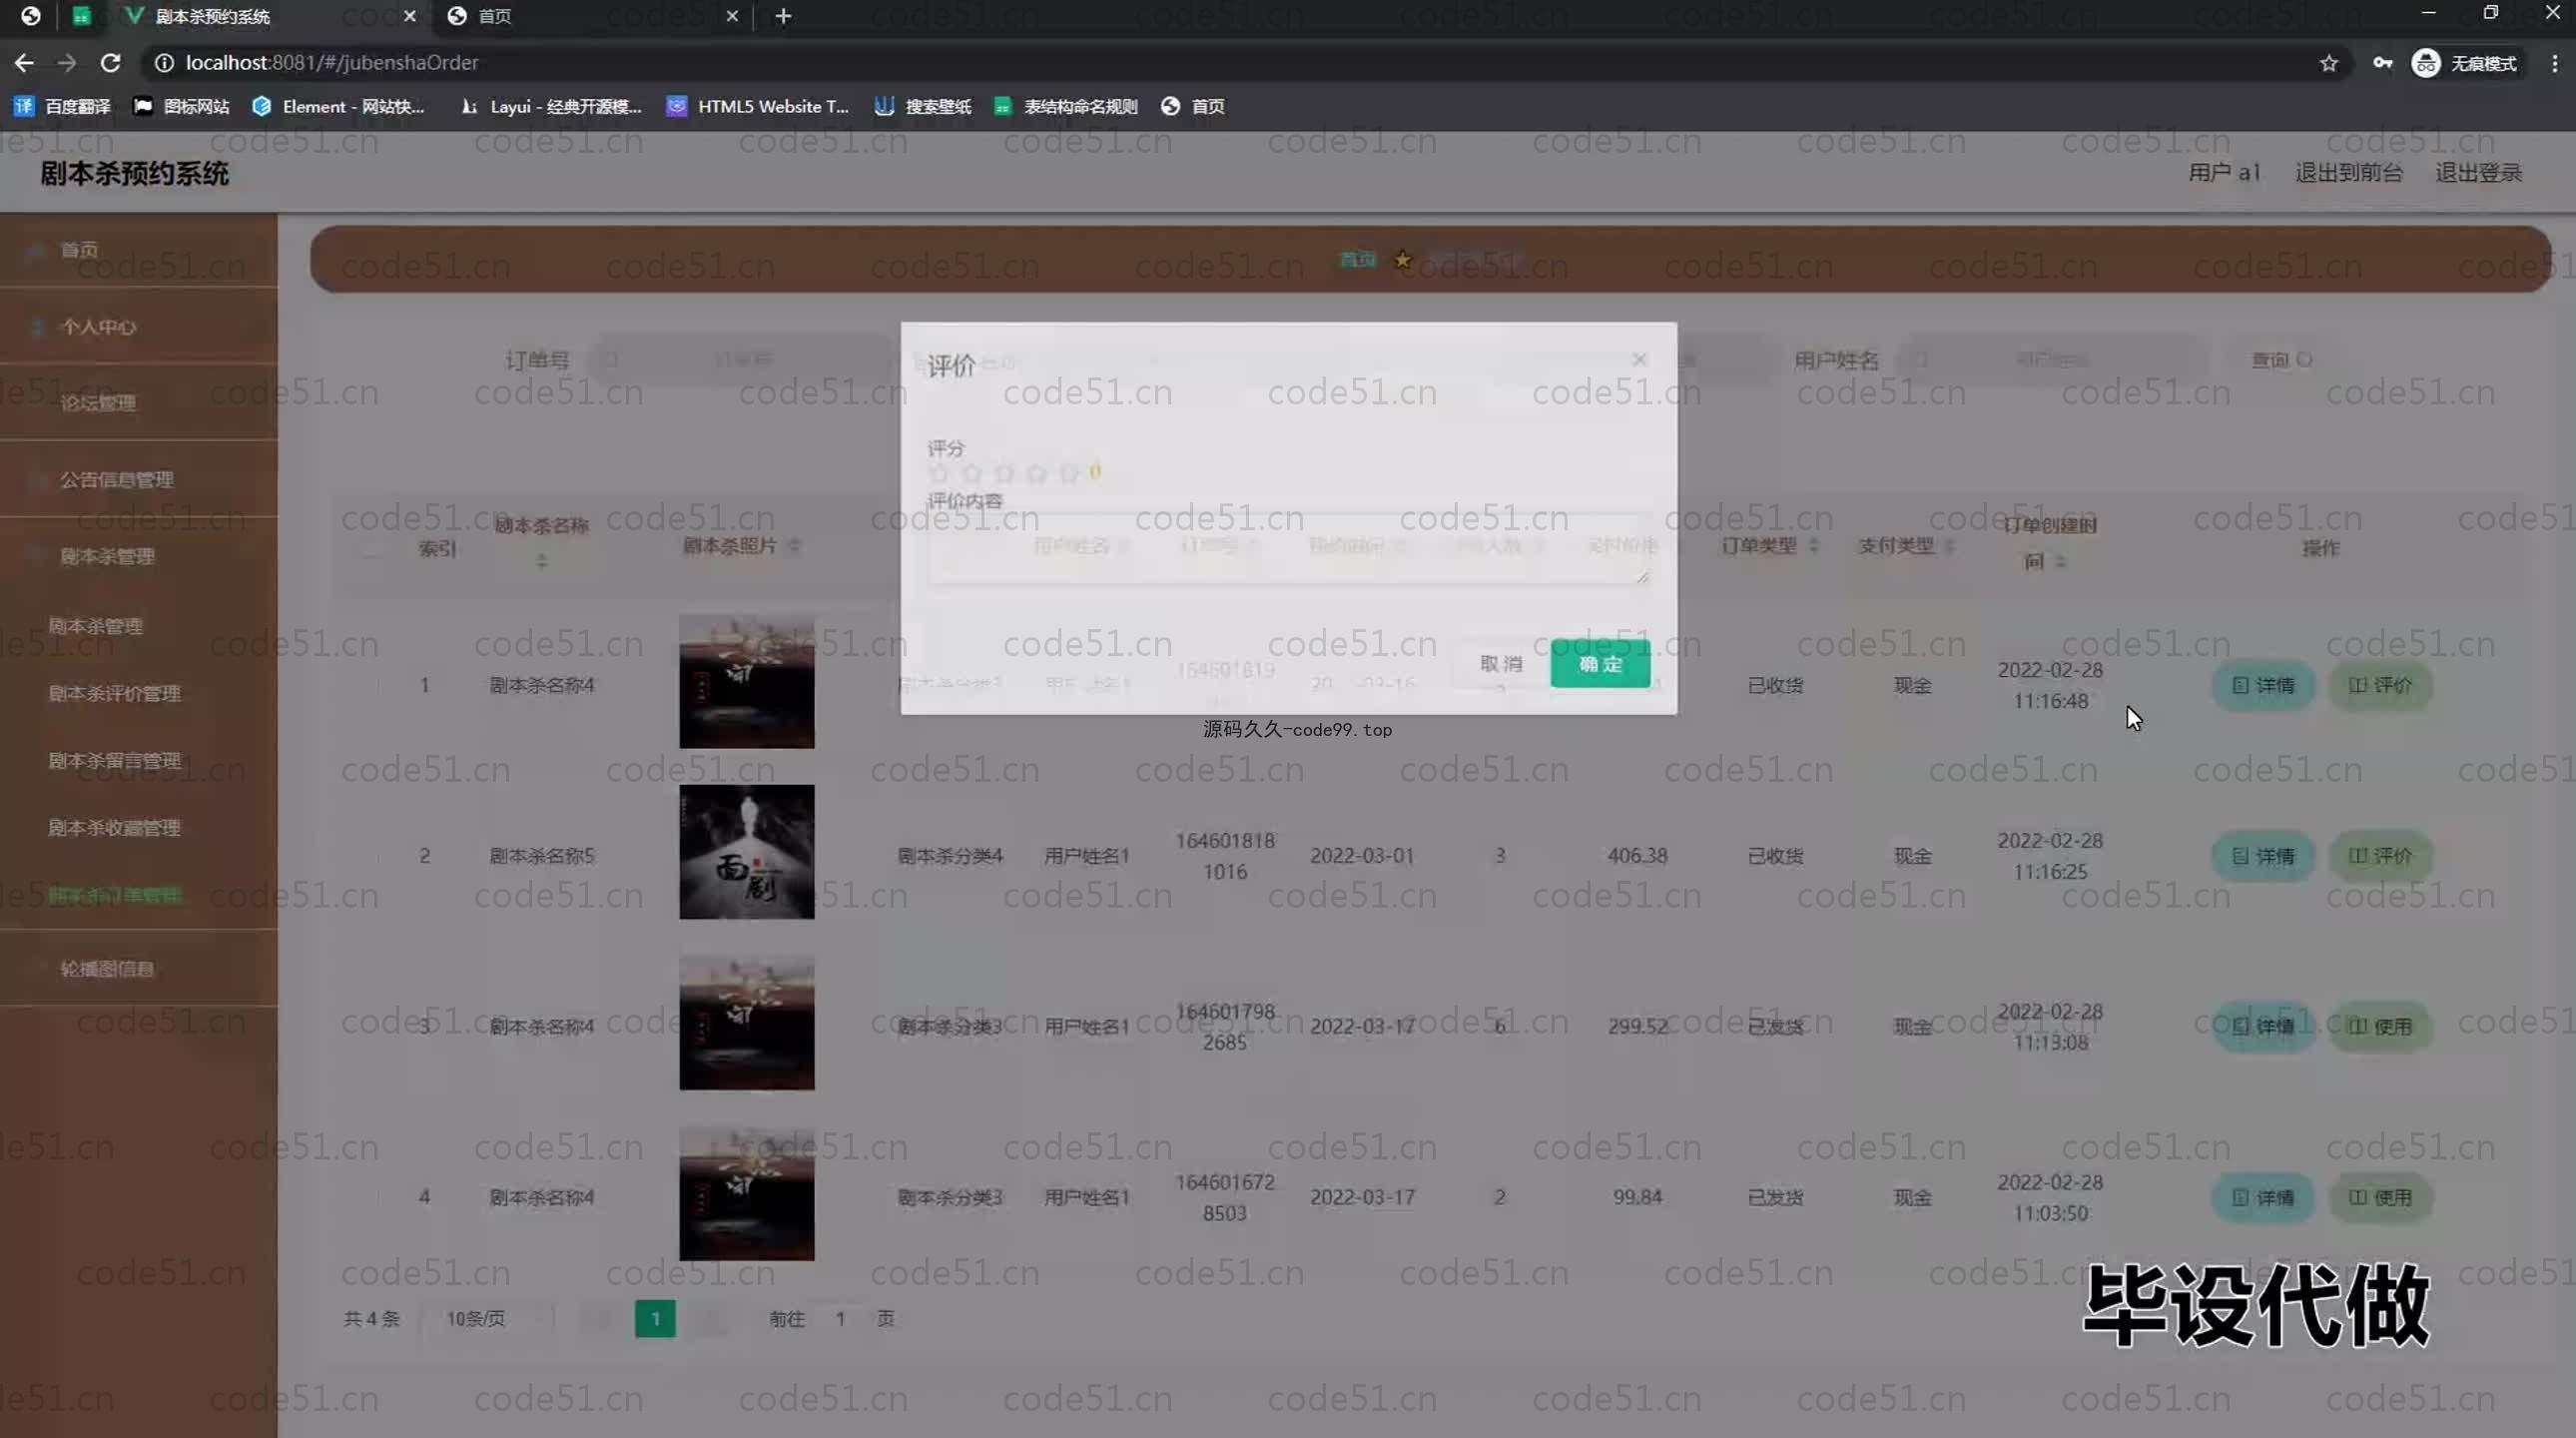Open 详情 for order 1646016728503

point(2263,1197)
